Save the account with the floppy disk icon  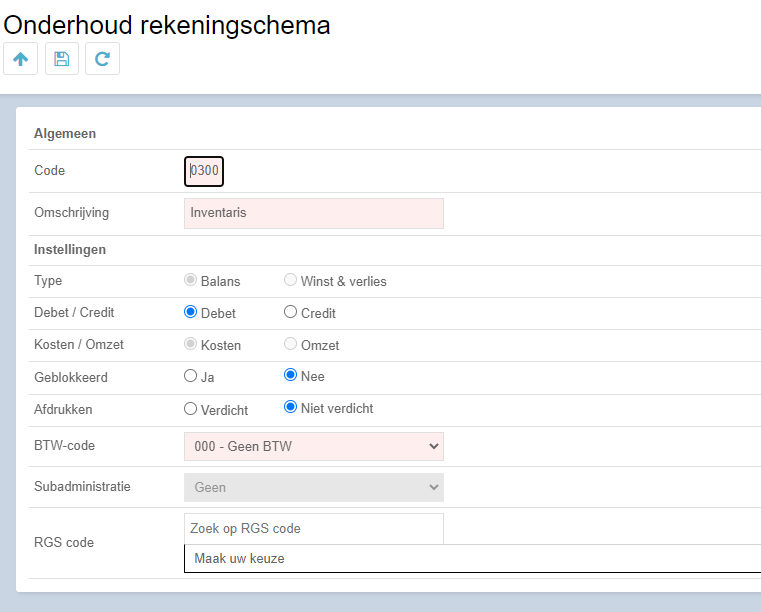(62, 59)
